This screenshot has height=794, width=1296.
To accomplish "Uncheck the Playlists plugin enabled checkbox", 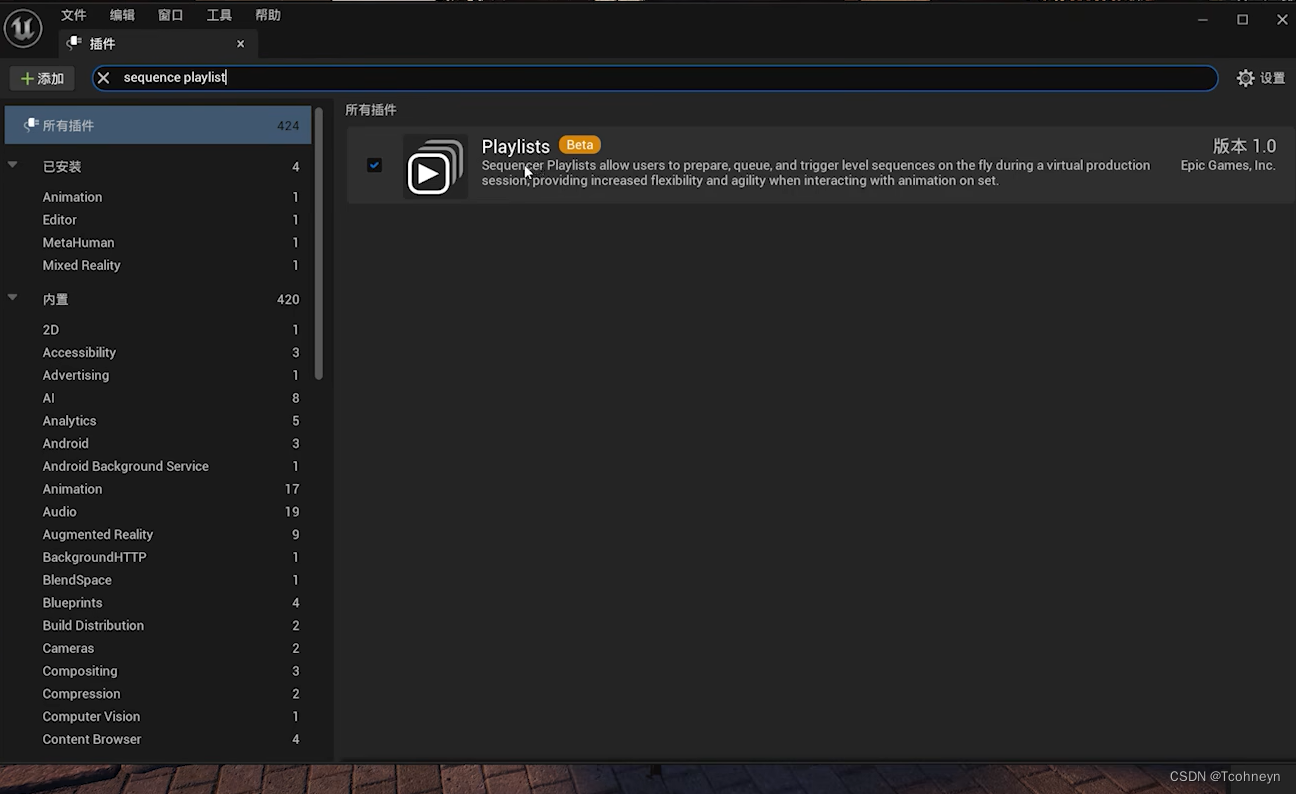I will 374,165.
